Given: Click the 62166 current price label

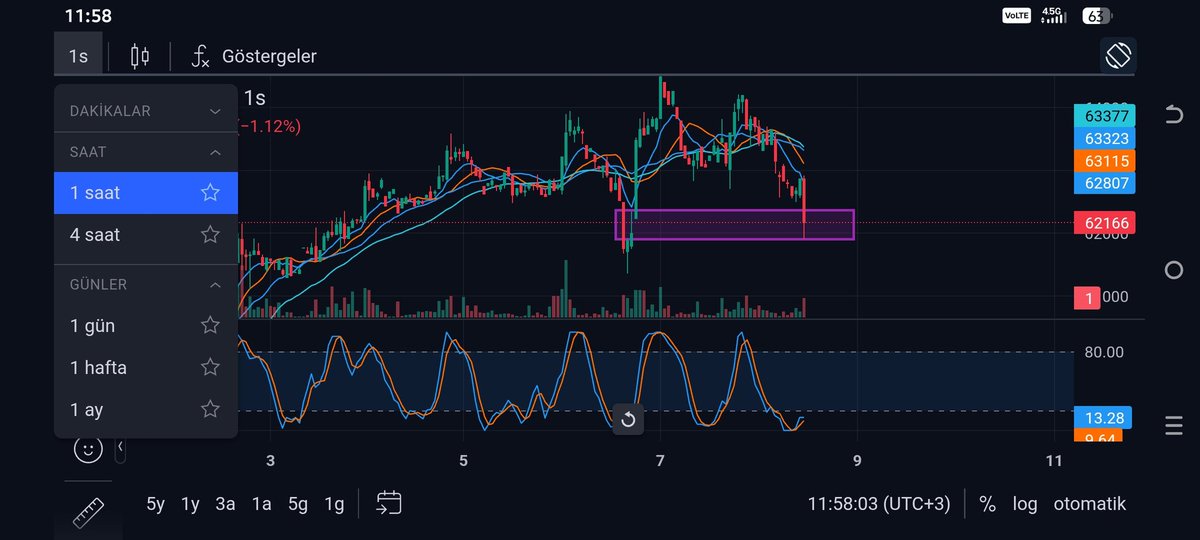Looking at the screenshot, I should 1106,223.
